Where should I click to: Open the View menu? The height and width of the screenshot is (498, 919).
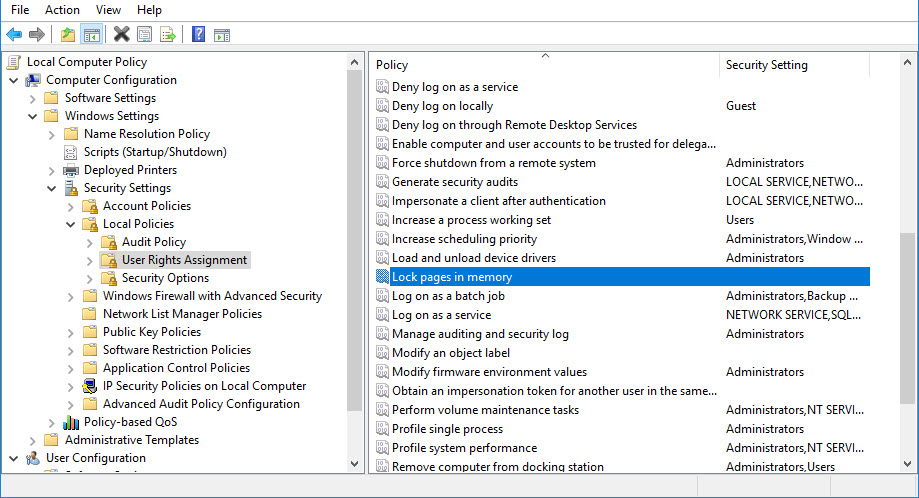(x=108, y=10)
